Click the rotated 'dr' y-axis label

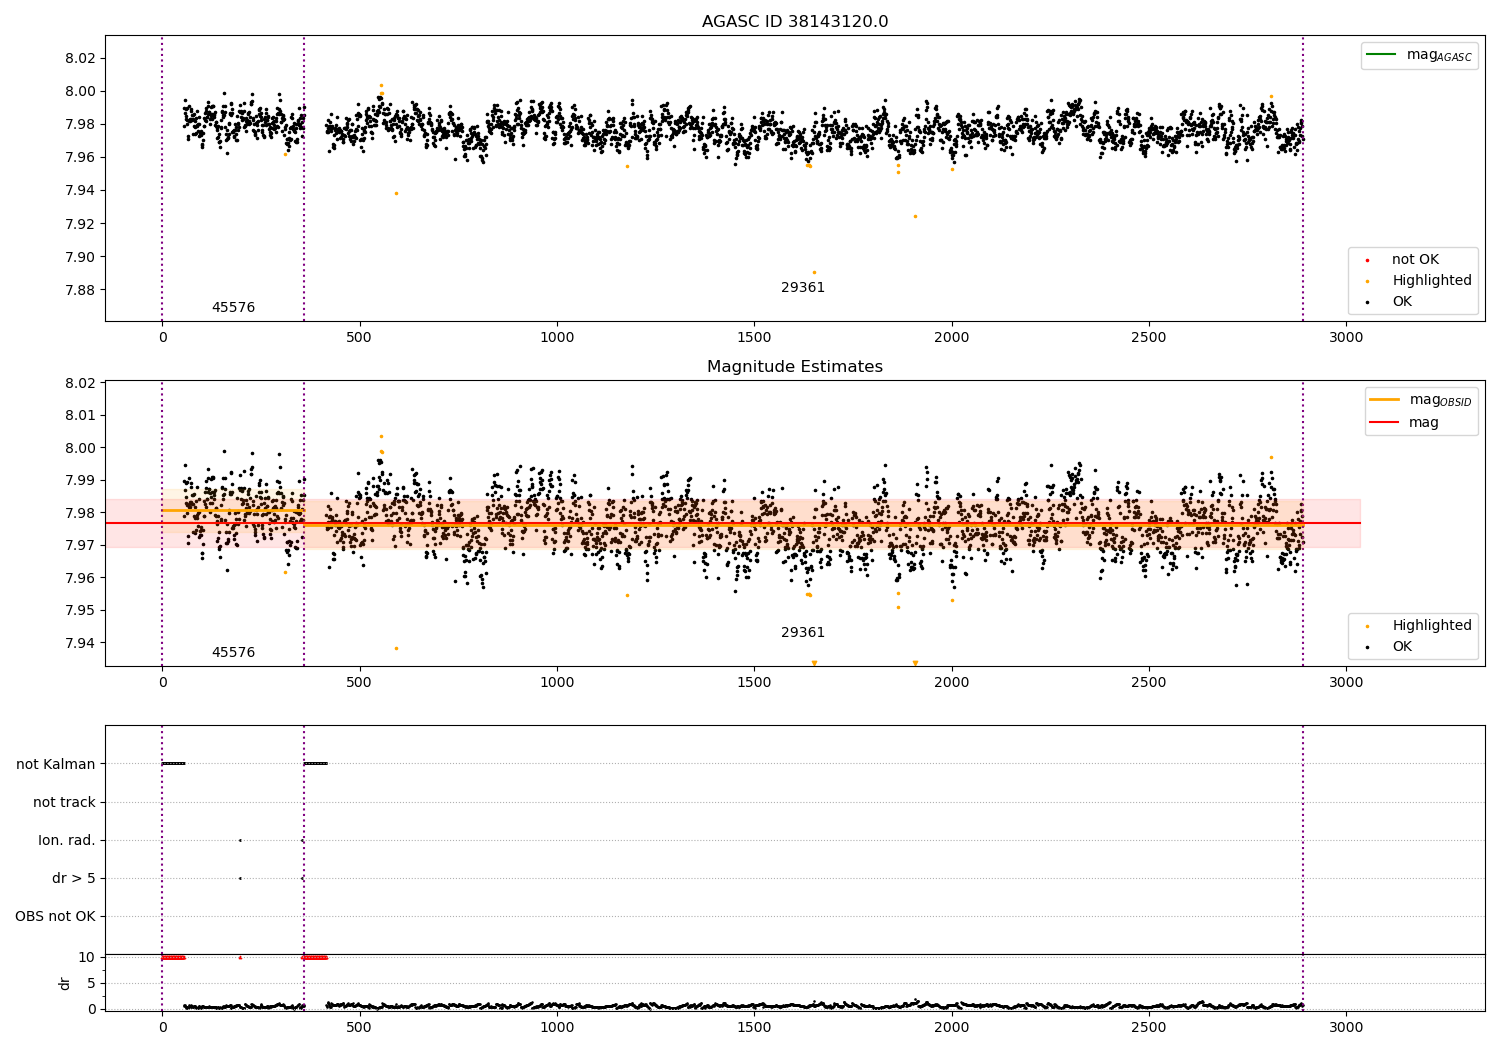coord(65,983)
